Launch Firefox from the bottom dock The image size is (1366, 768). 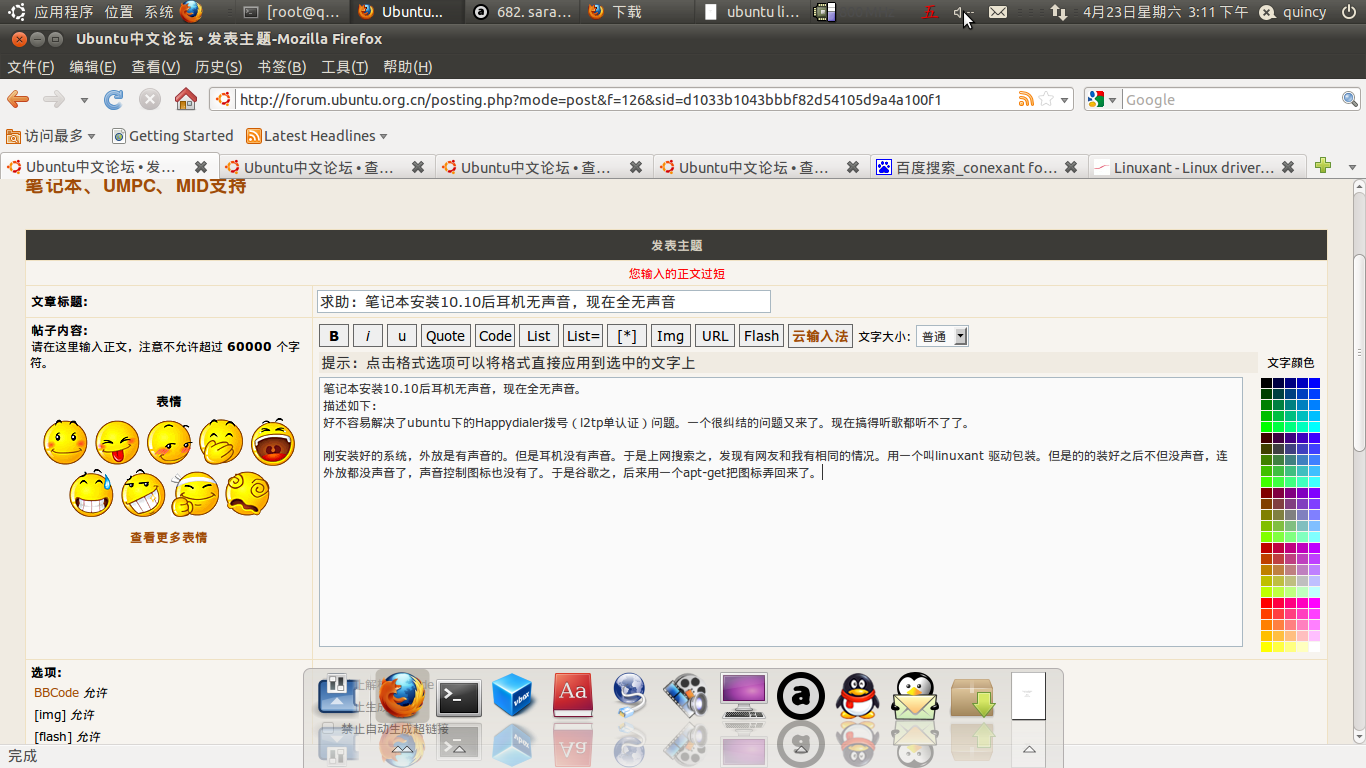point(402,694)
